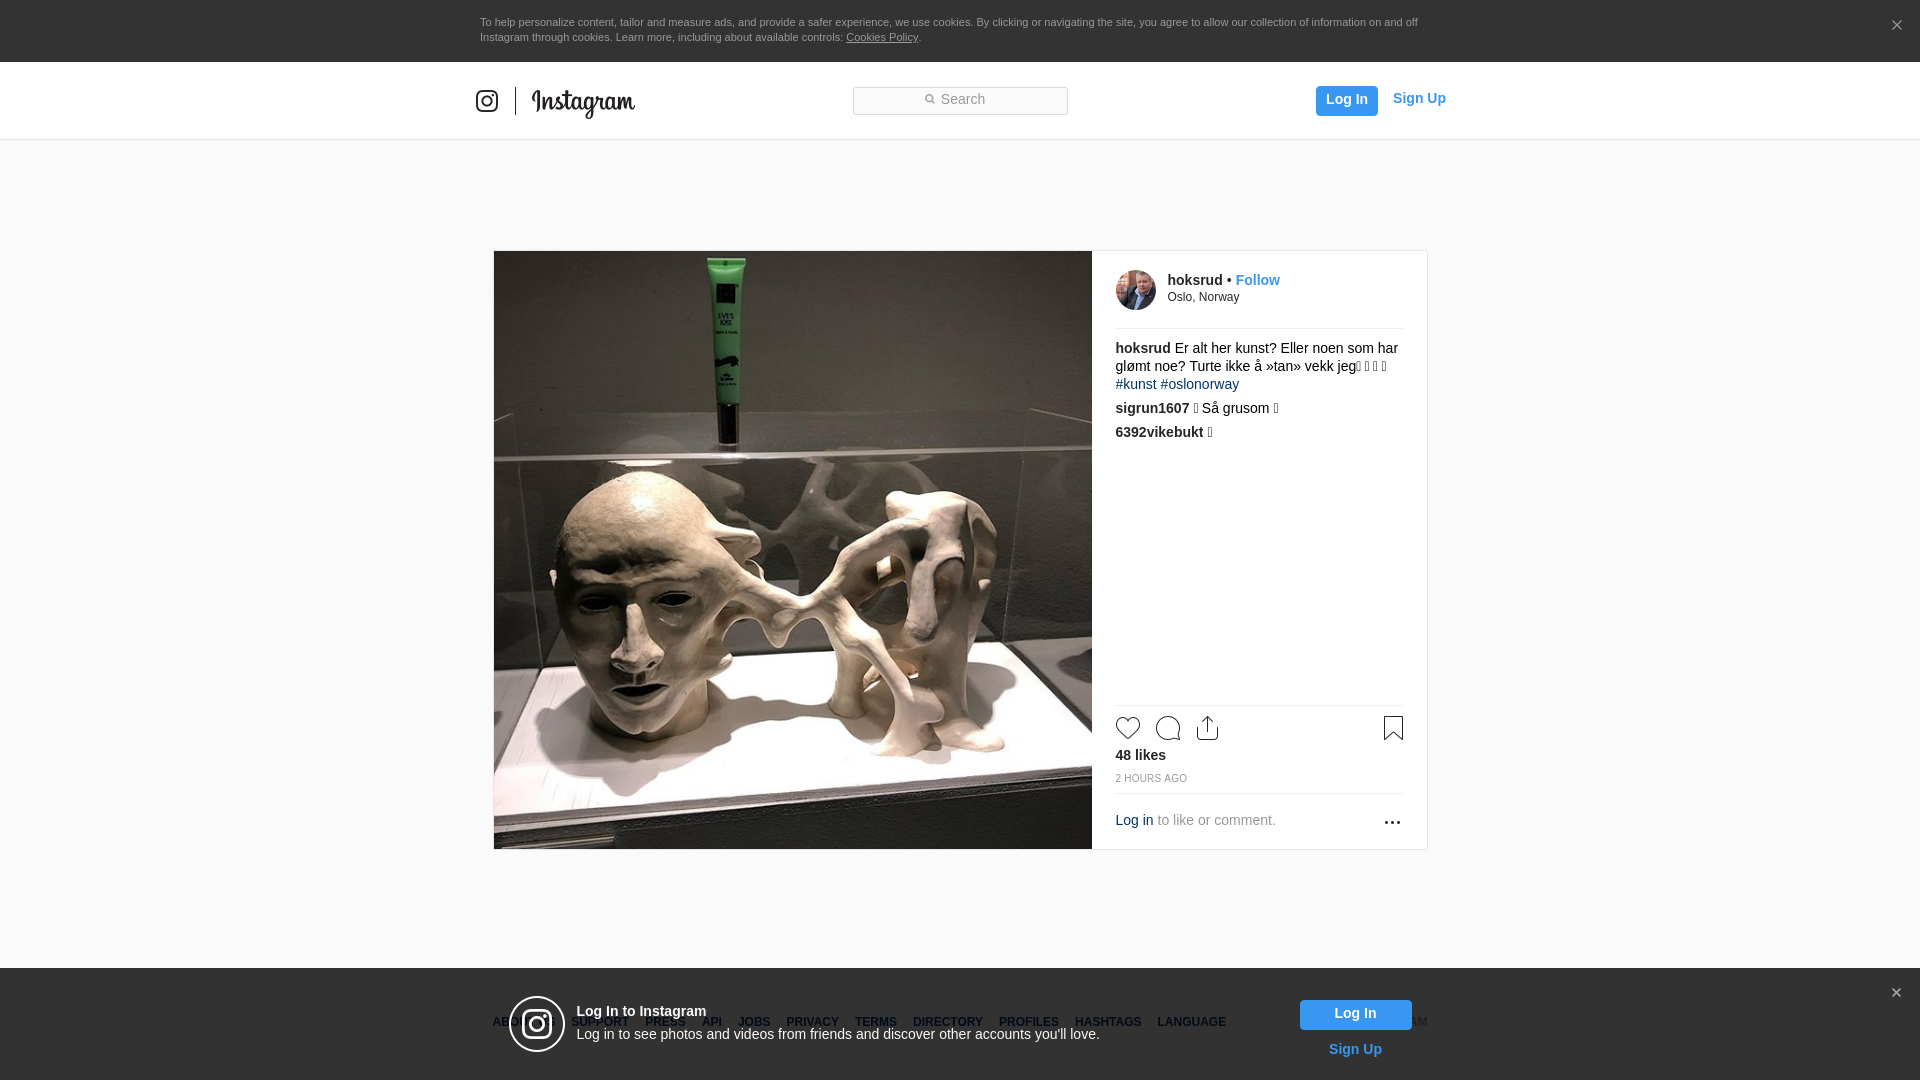Open the Oslo, Norway location link
1920x1080 pixels.
[1203, 297]
